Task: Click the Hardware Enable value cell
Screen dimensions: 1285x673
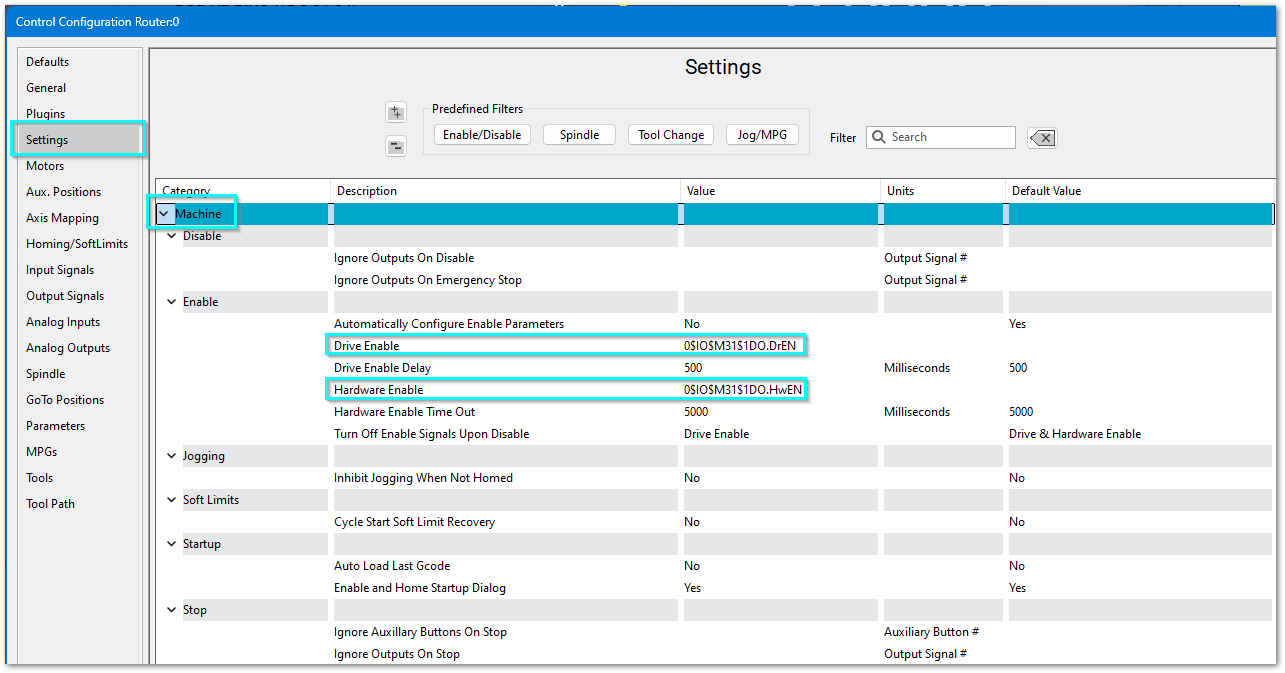Action: (742, 390)
